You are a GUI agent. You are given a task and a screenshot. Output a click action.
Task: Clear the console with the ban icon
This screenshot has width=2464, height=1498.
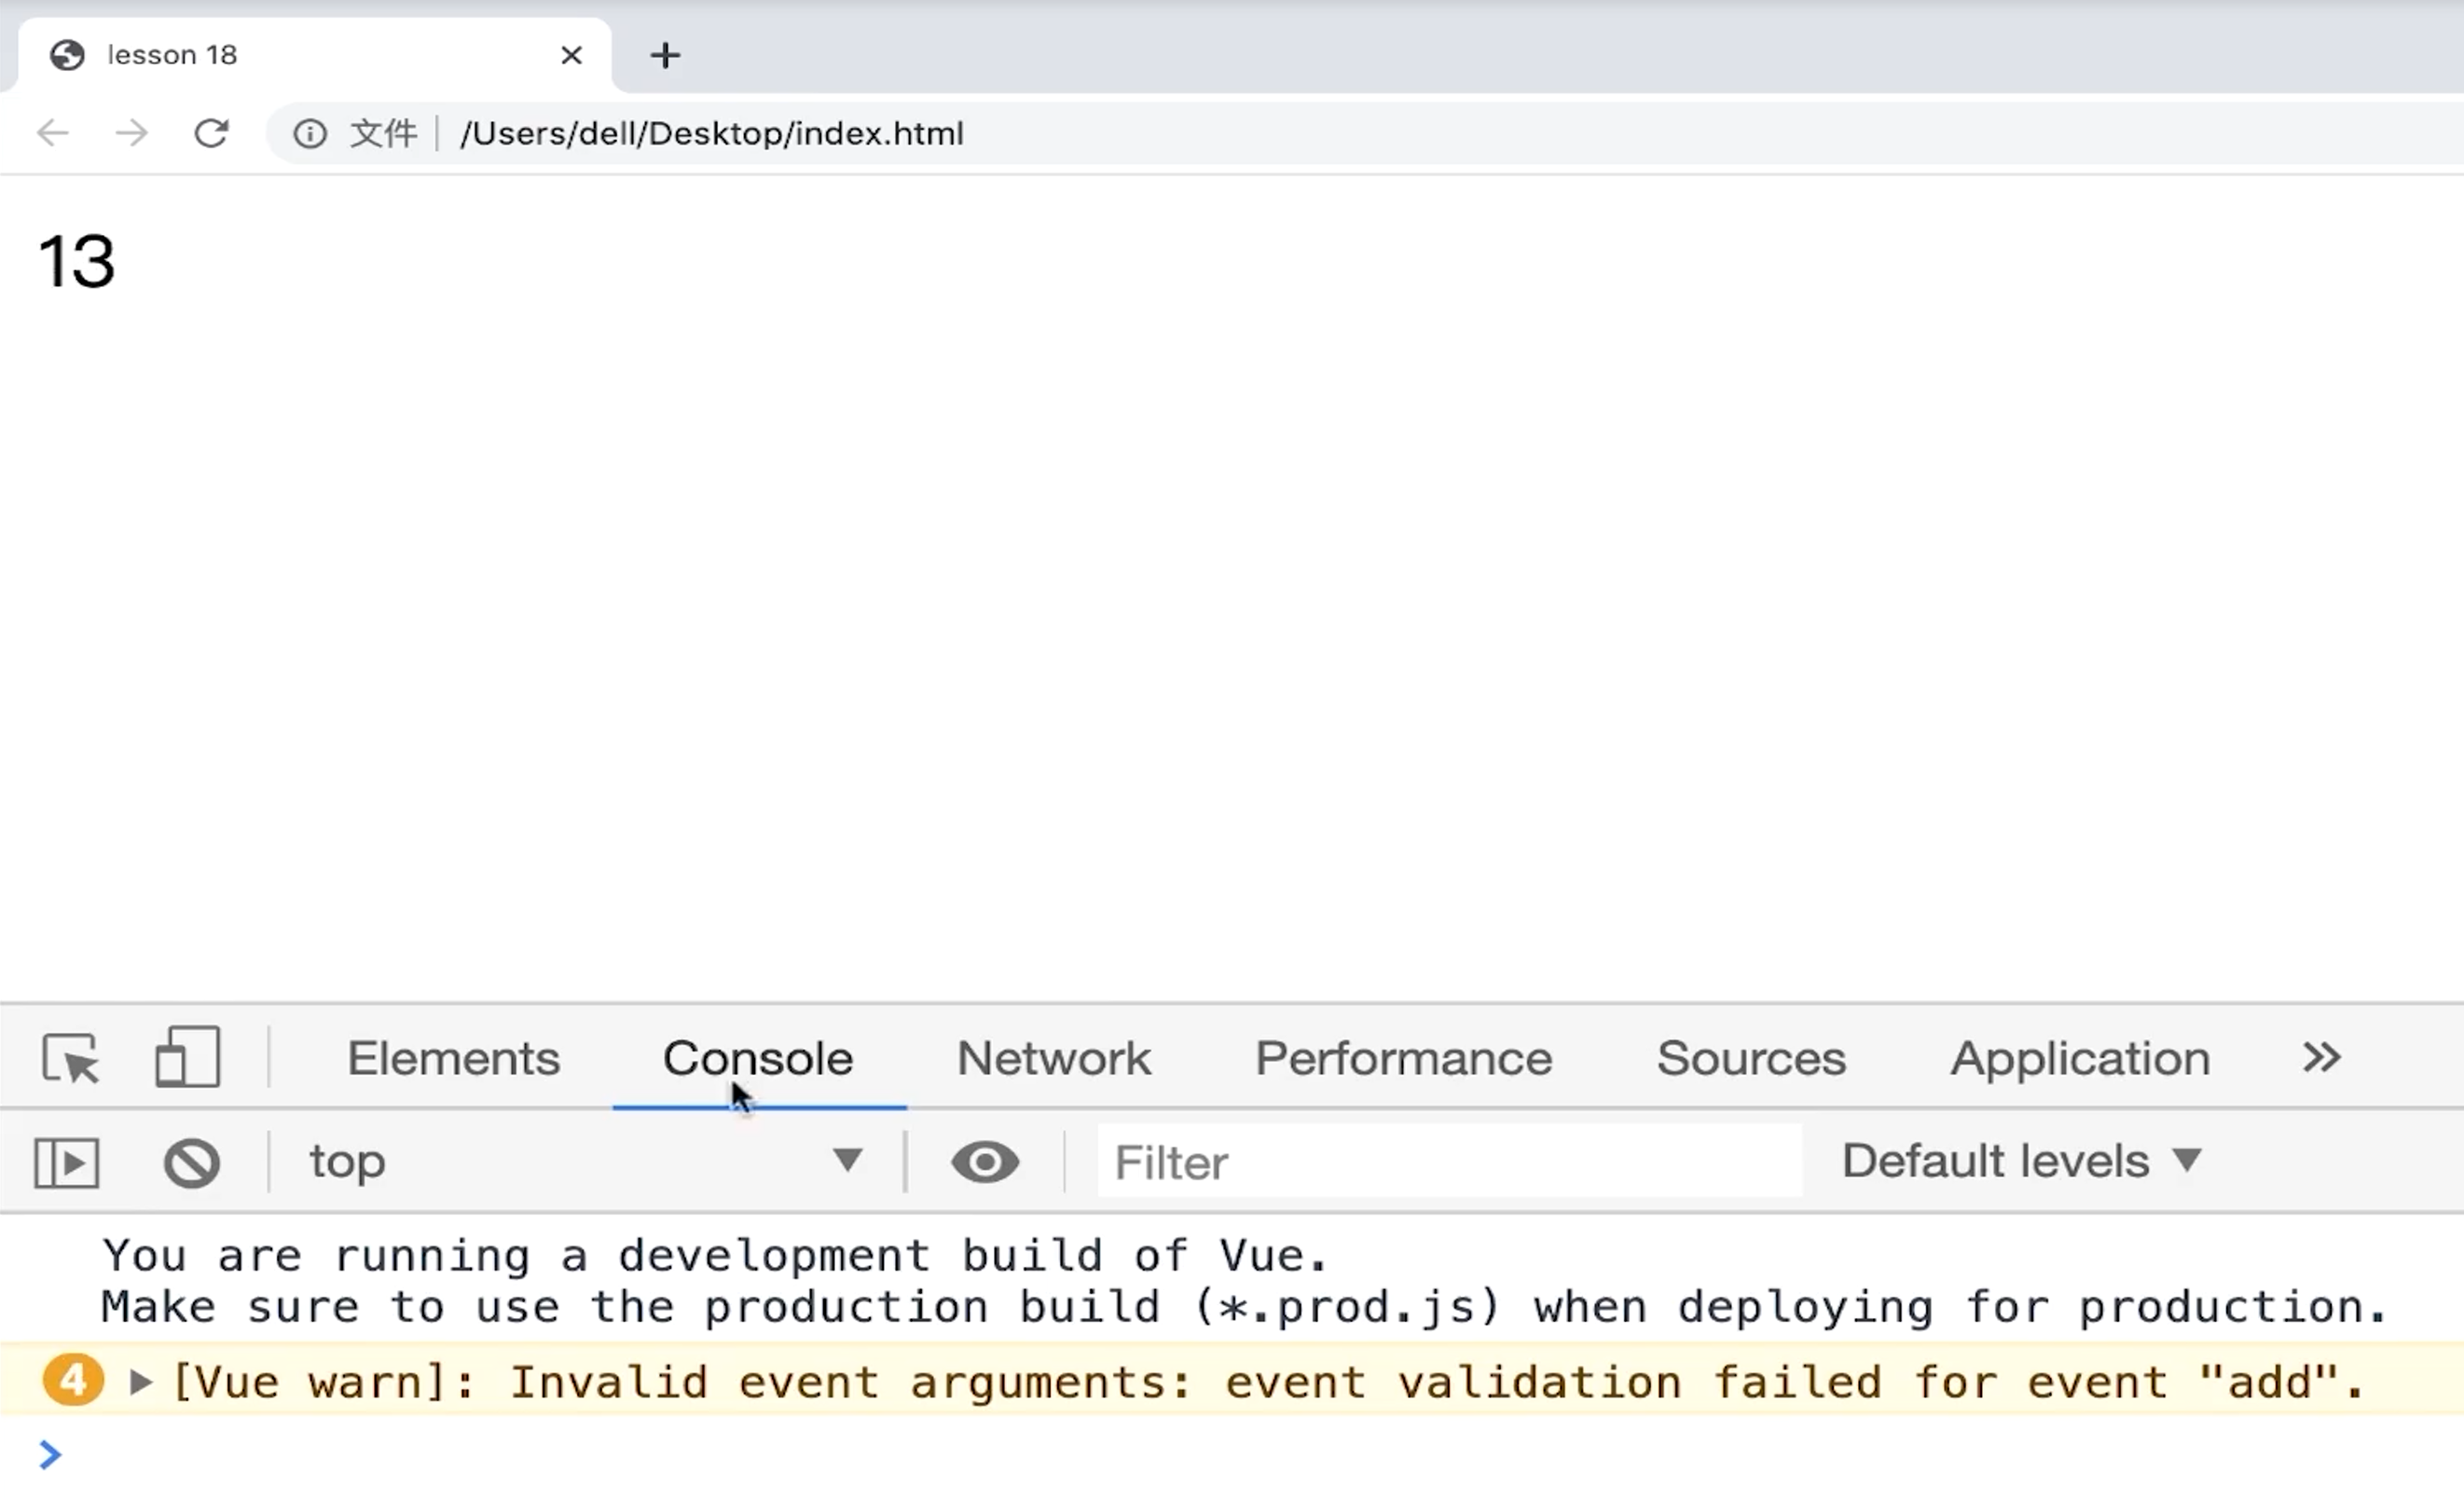[191, 1162]
